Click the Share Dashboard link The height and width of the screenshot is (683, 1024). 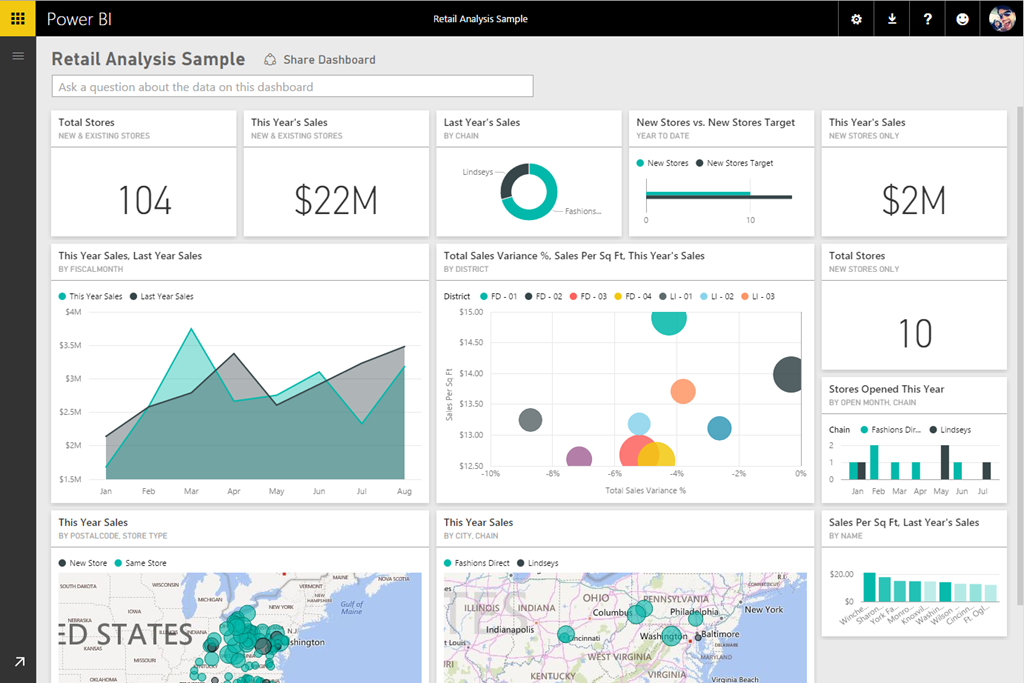[329, 59]
